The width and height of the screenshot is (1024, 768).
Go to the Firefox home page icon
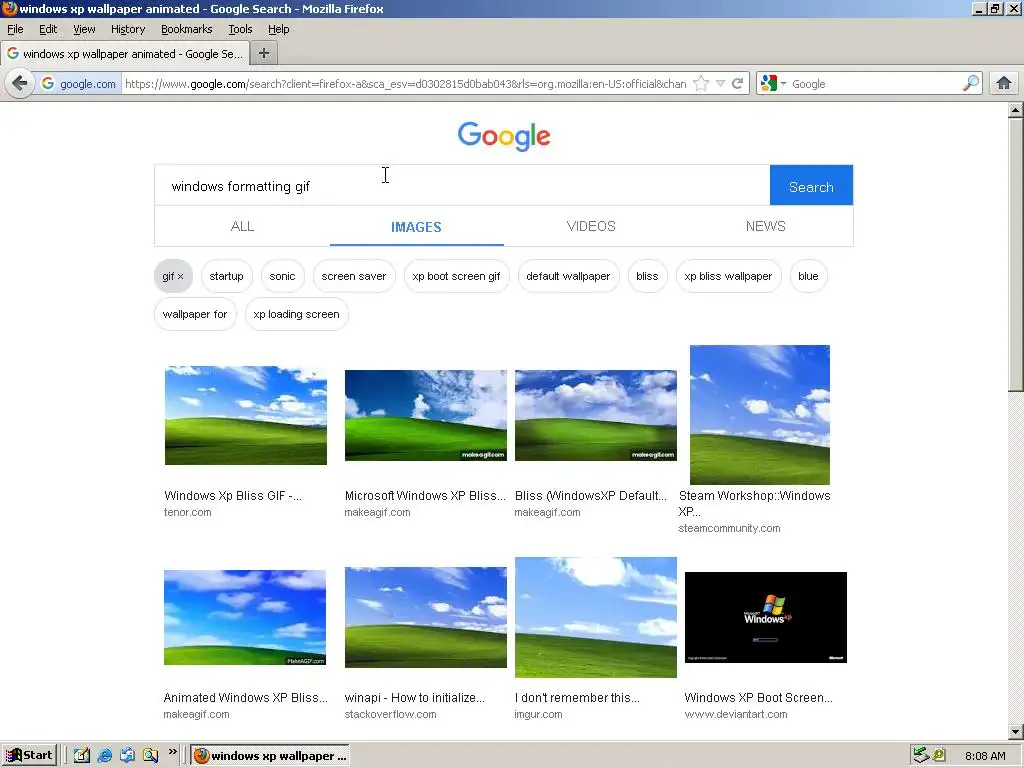pyautogui.click(x=1004, y=83)
